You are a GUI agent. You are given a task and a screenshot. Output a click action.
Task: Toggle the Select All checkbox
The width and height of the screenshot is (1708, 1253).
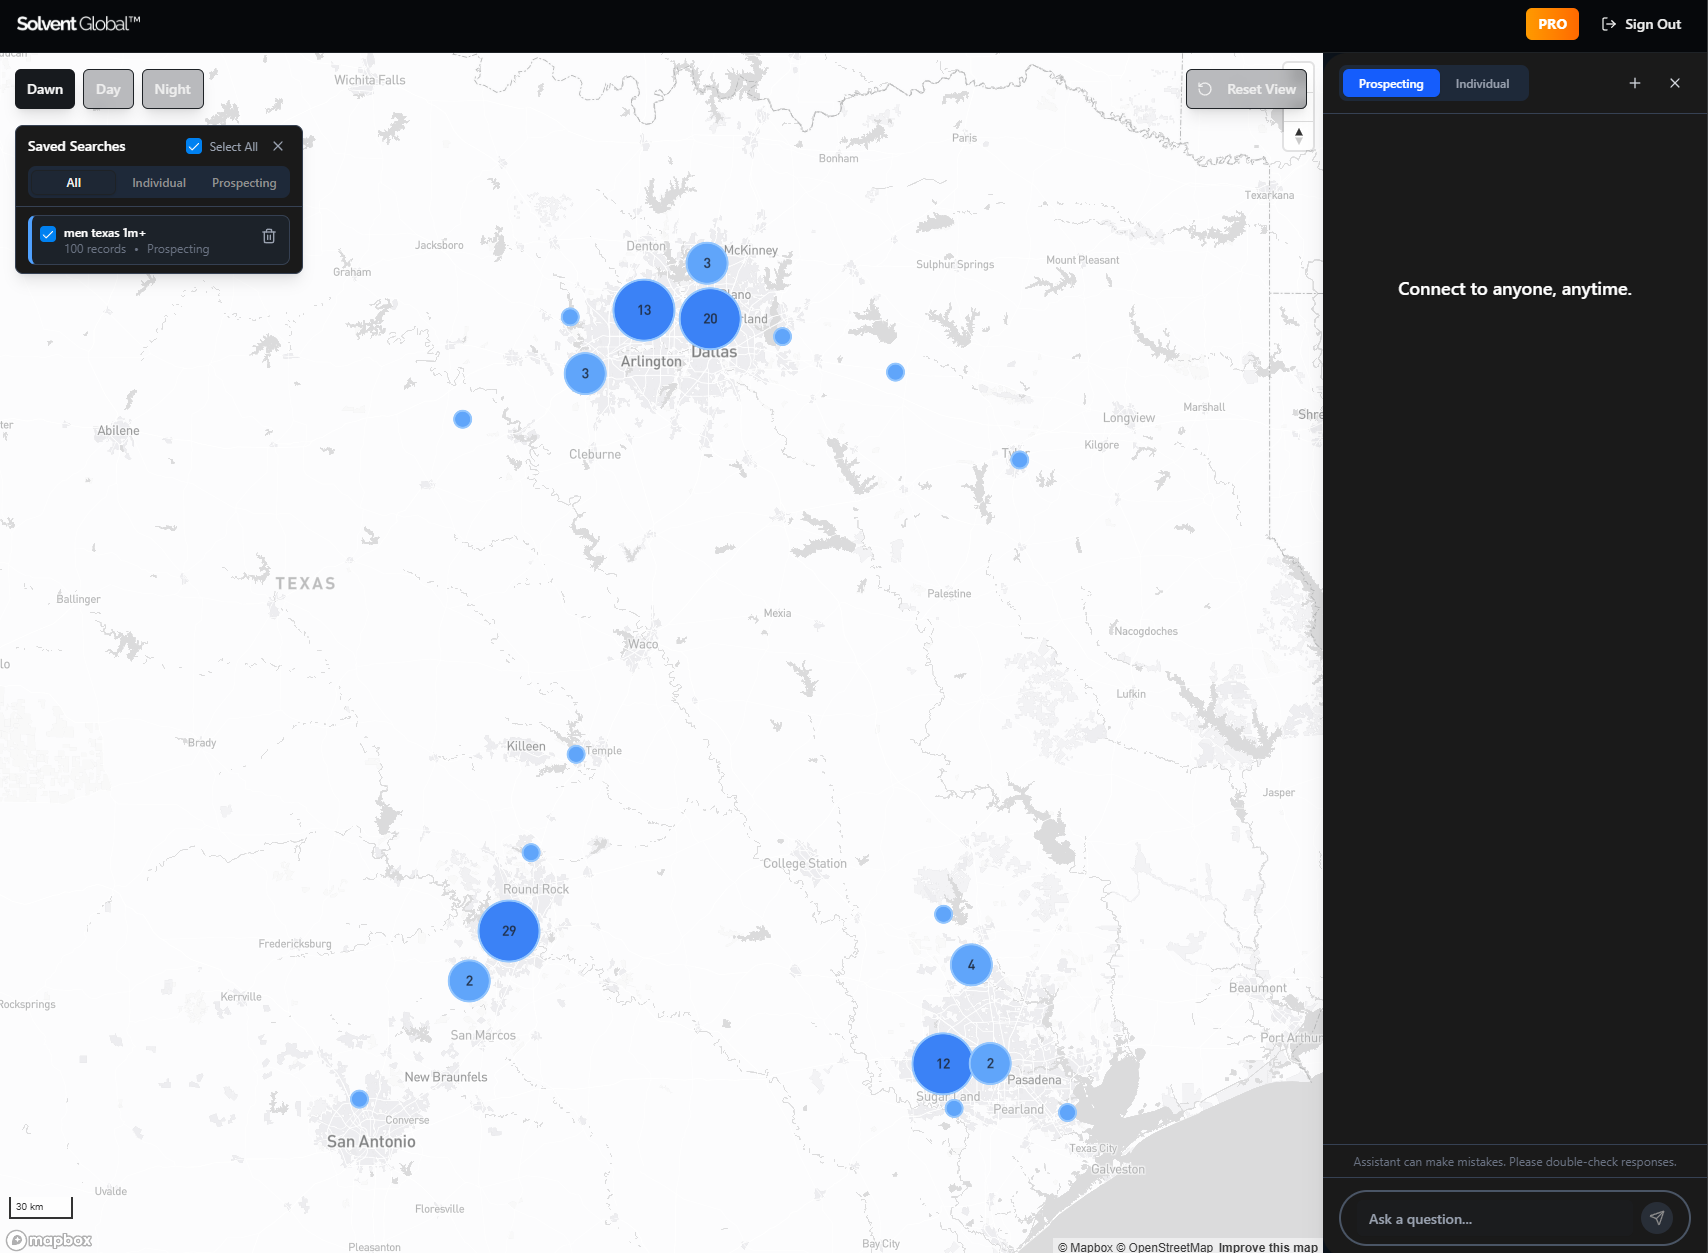tap(194, 146)
